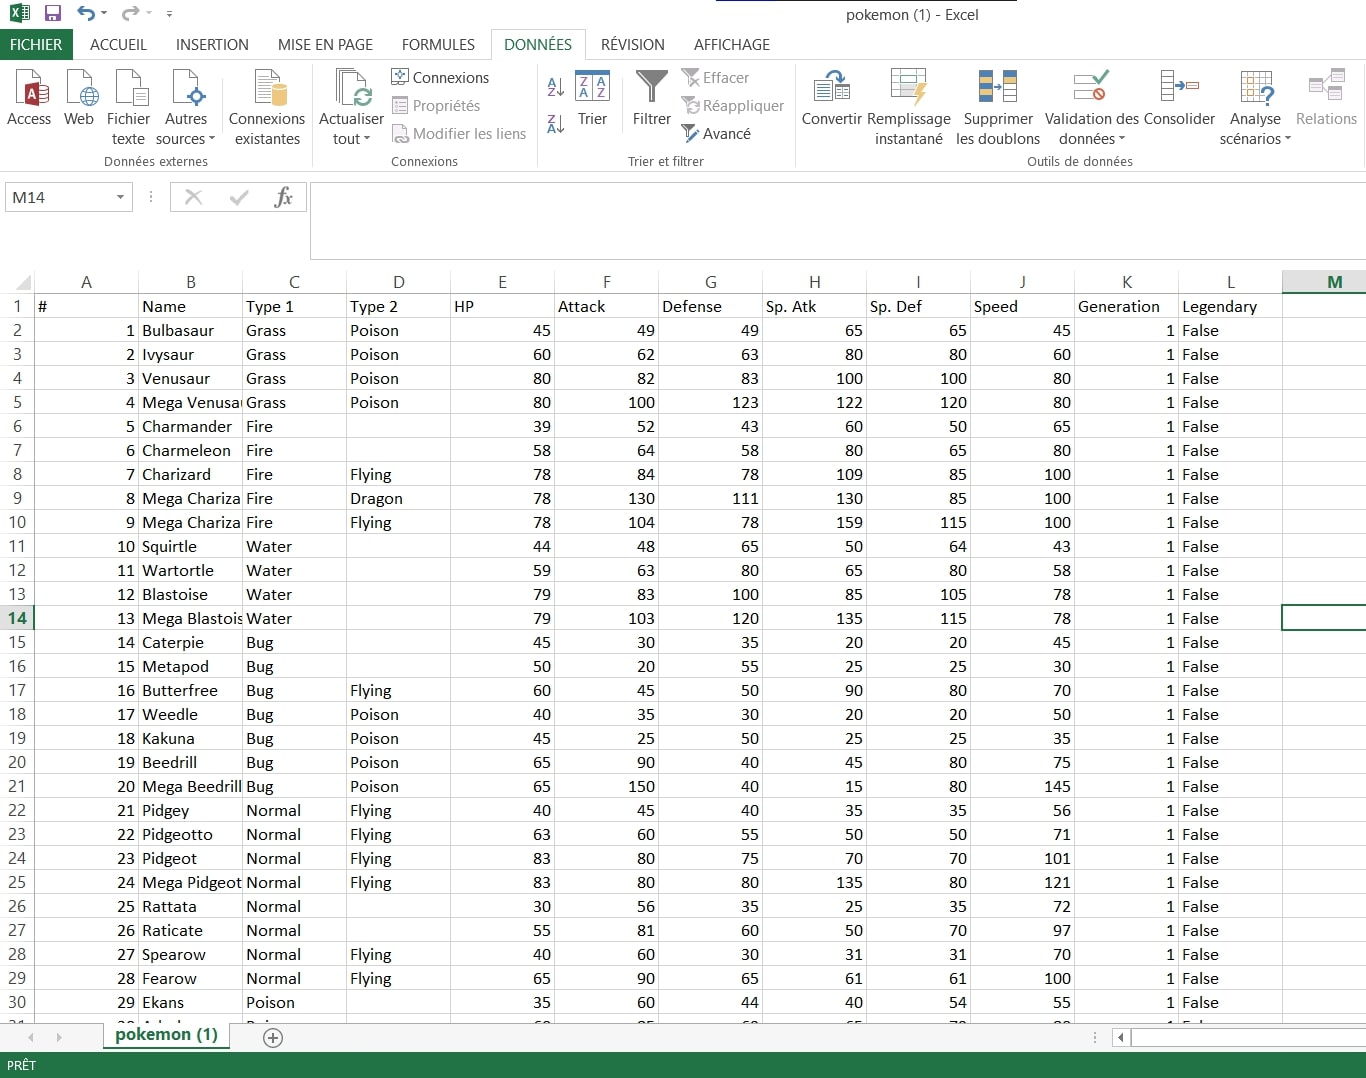This screenshot has height=1078, width=1366.
Task: Switch to the FORMULES tab
Action: [x=438, y=44]
